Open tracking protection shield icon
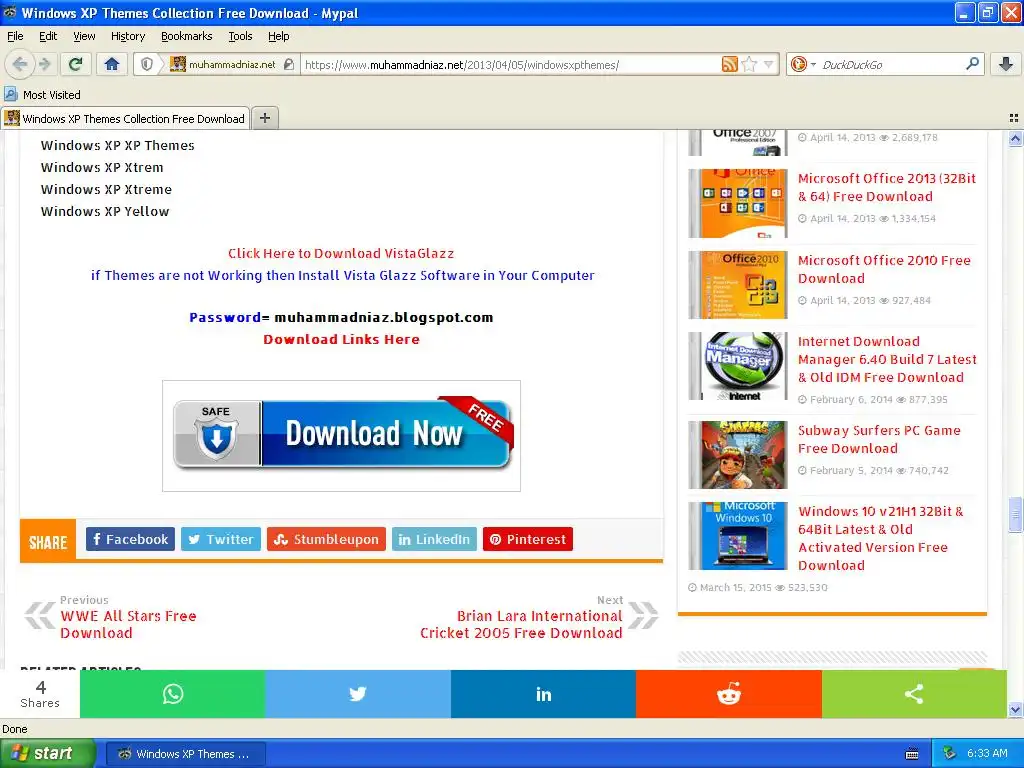1024x768 pixels. click(x=147, y=64)
